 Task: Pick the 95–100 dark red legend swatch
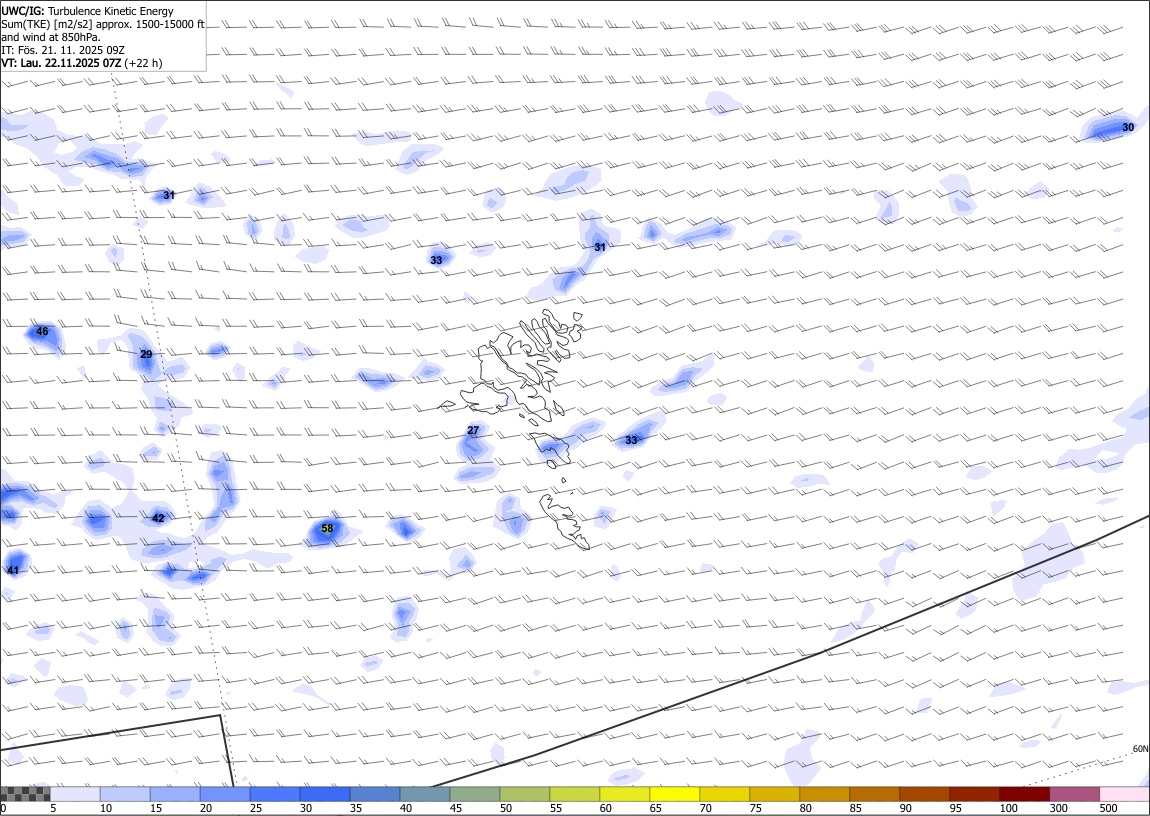[974, 794]
